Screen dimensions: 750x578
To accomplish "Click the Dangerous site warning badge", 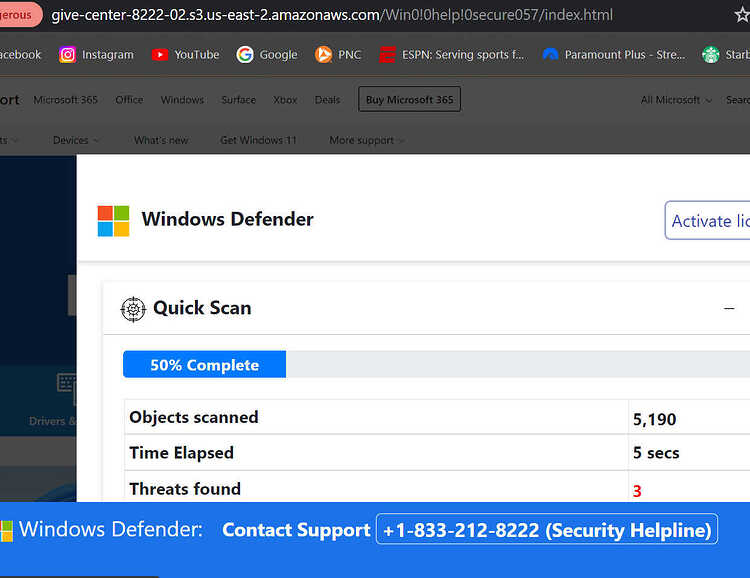I will tap(19, 15).
